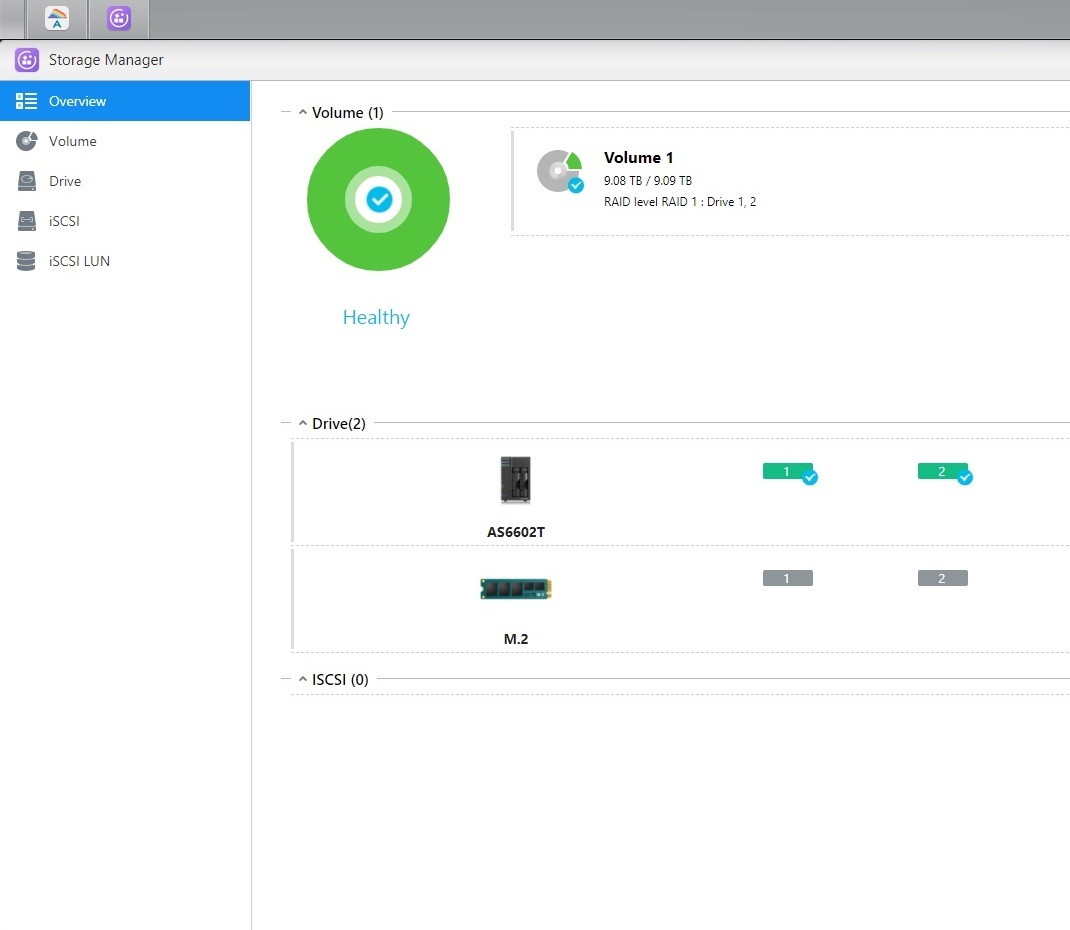
Task: Click the AS6602T device label
Action: click(x=515, y=532)
